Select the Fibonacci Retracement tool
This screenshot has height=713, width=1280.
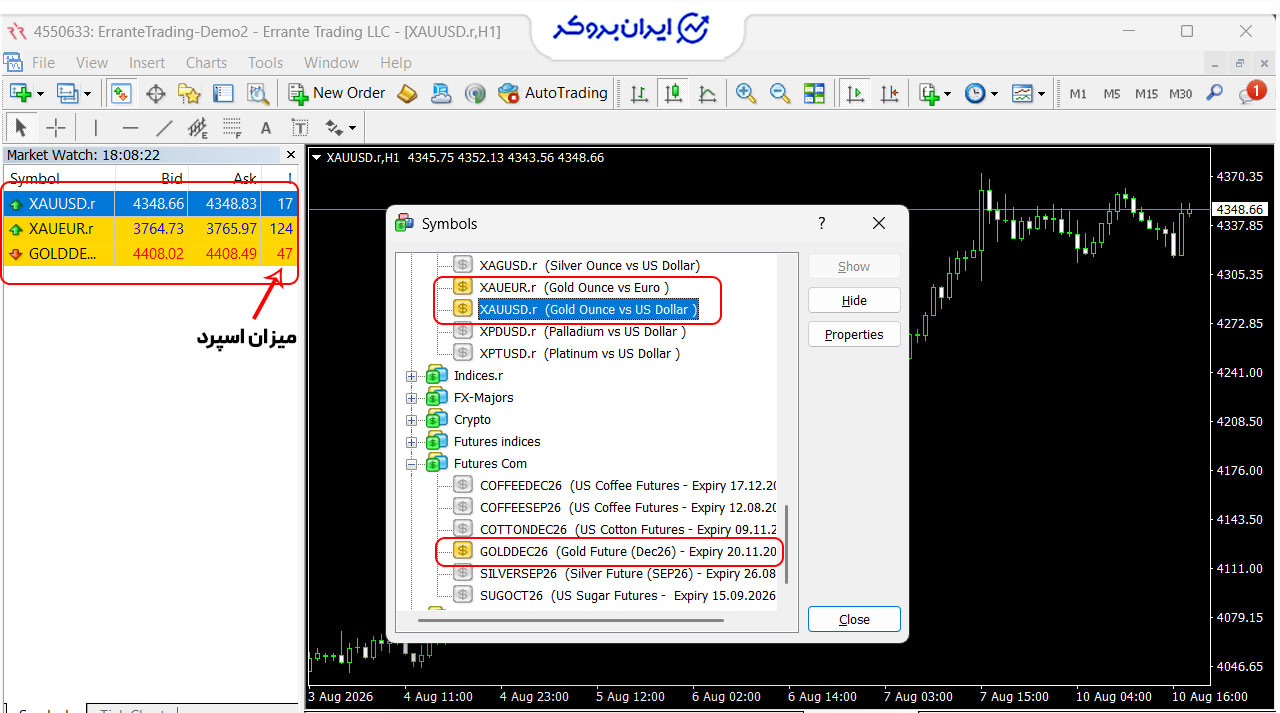click(232, 127)
